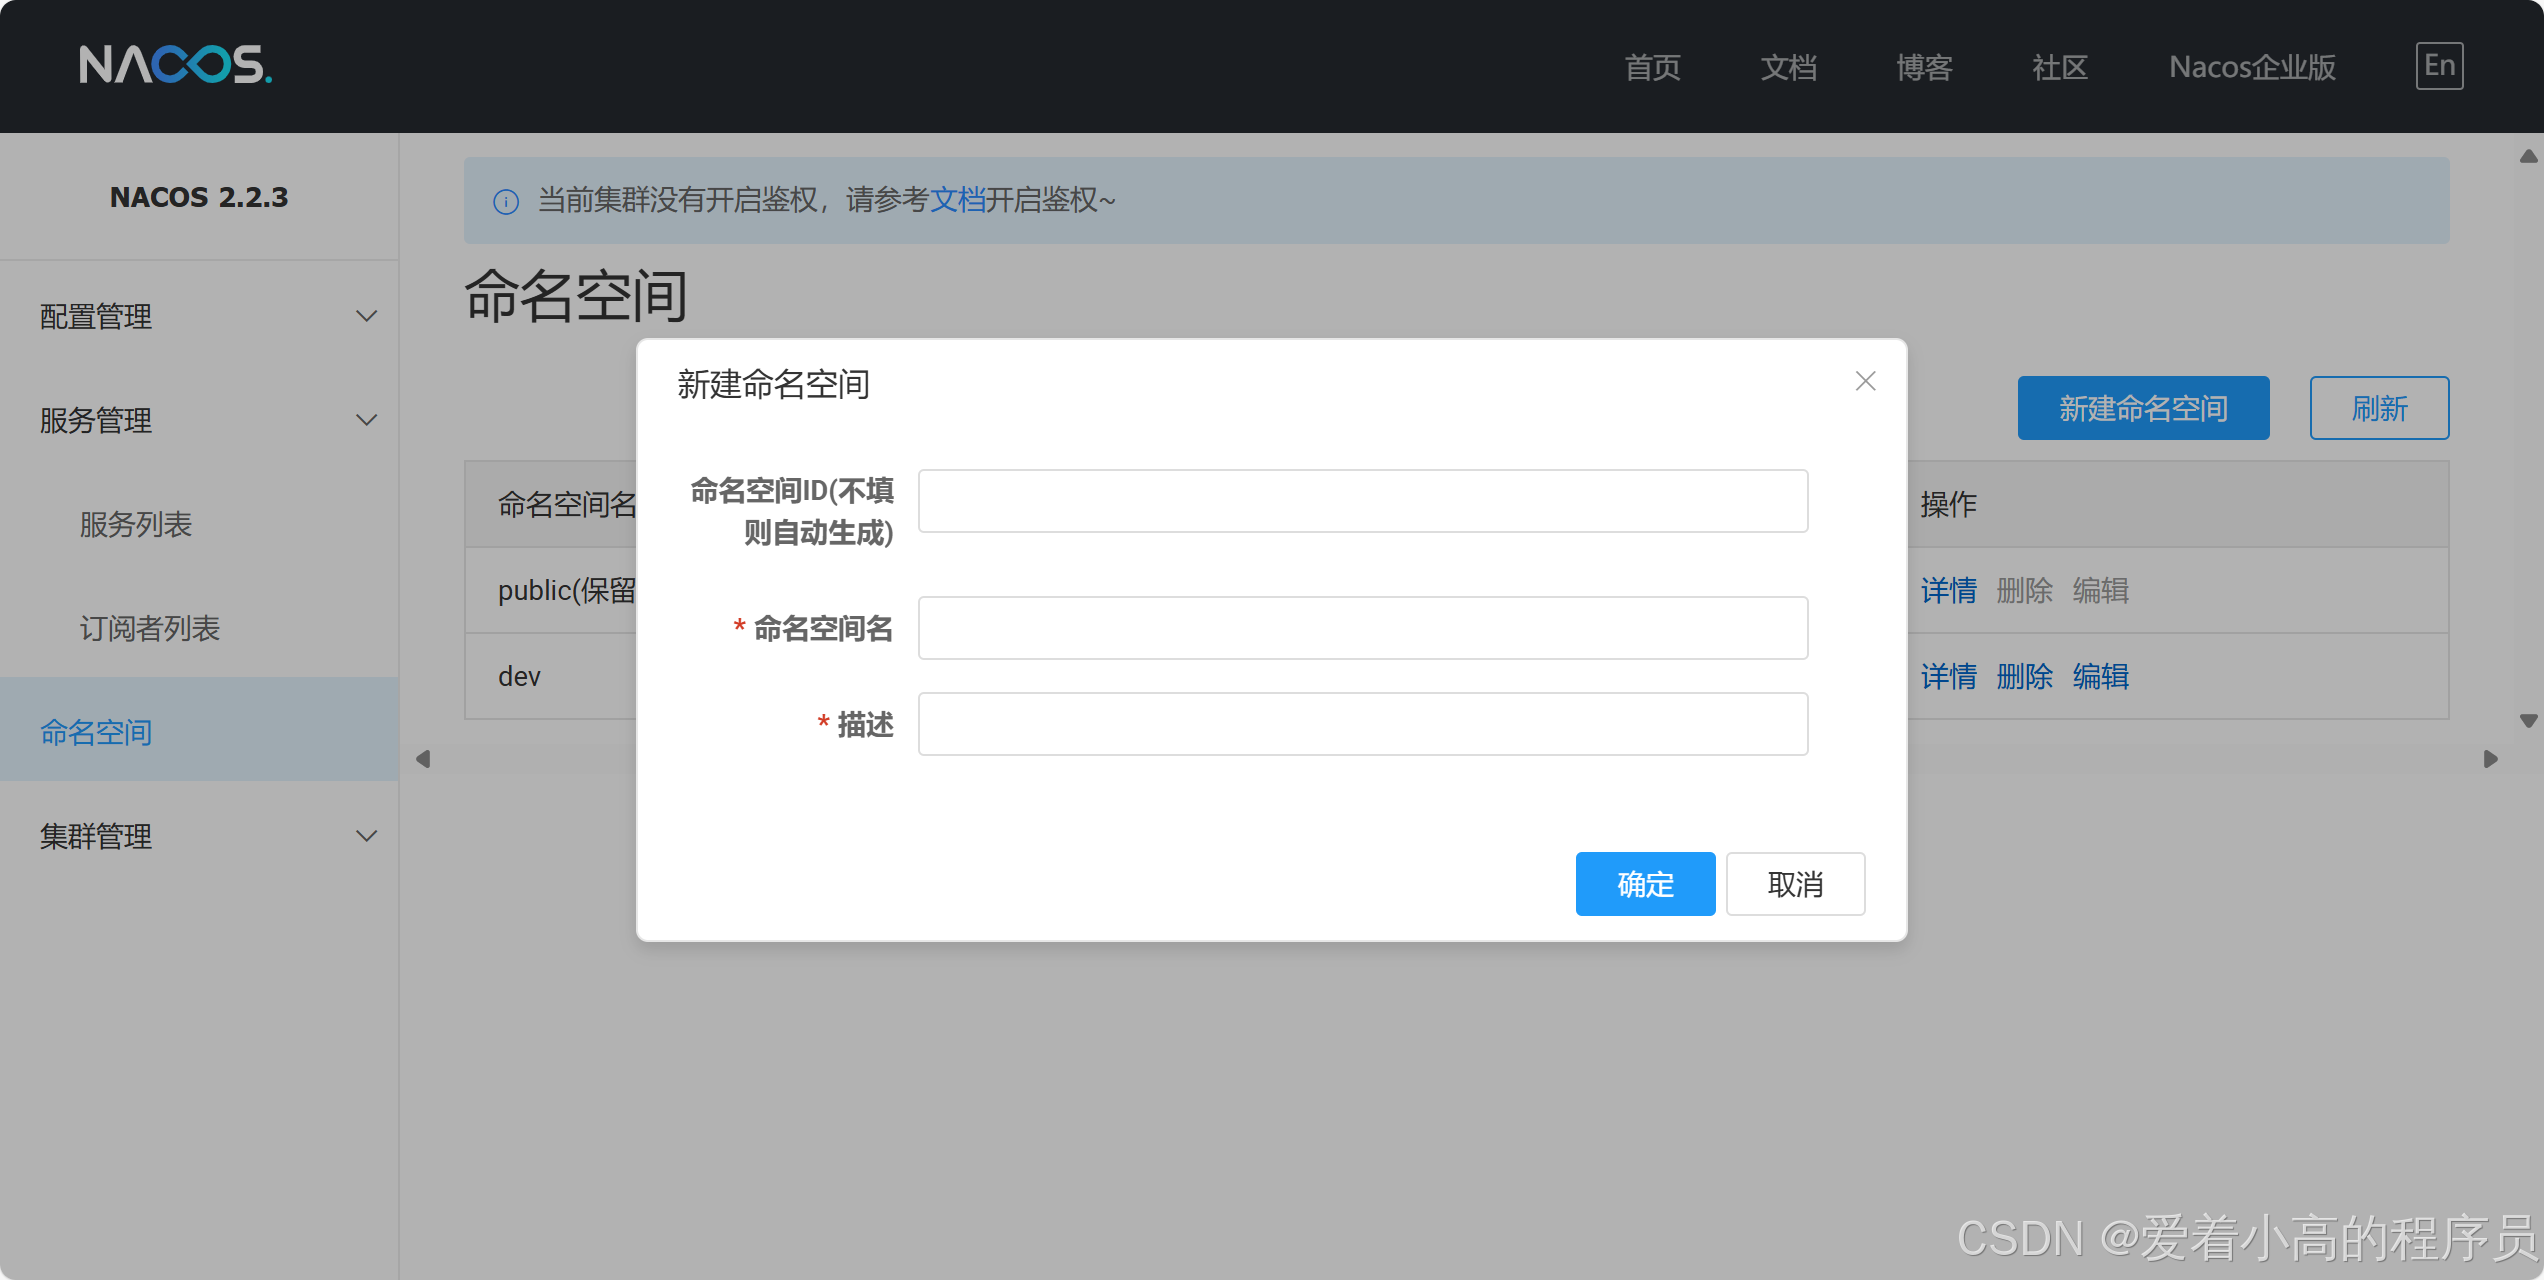Click into the 命名空间名 field
The image size is (2544, 1280).
tap(1362, 628)
